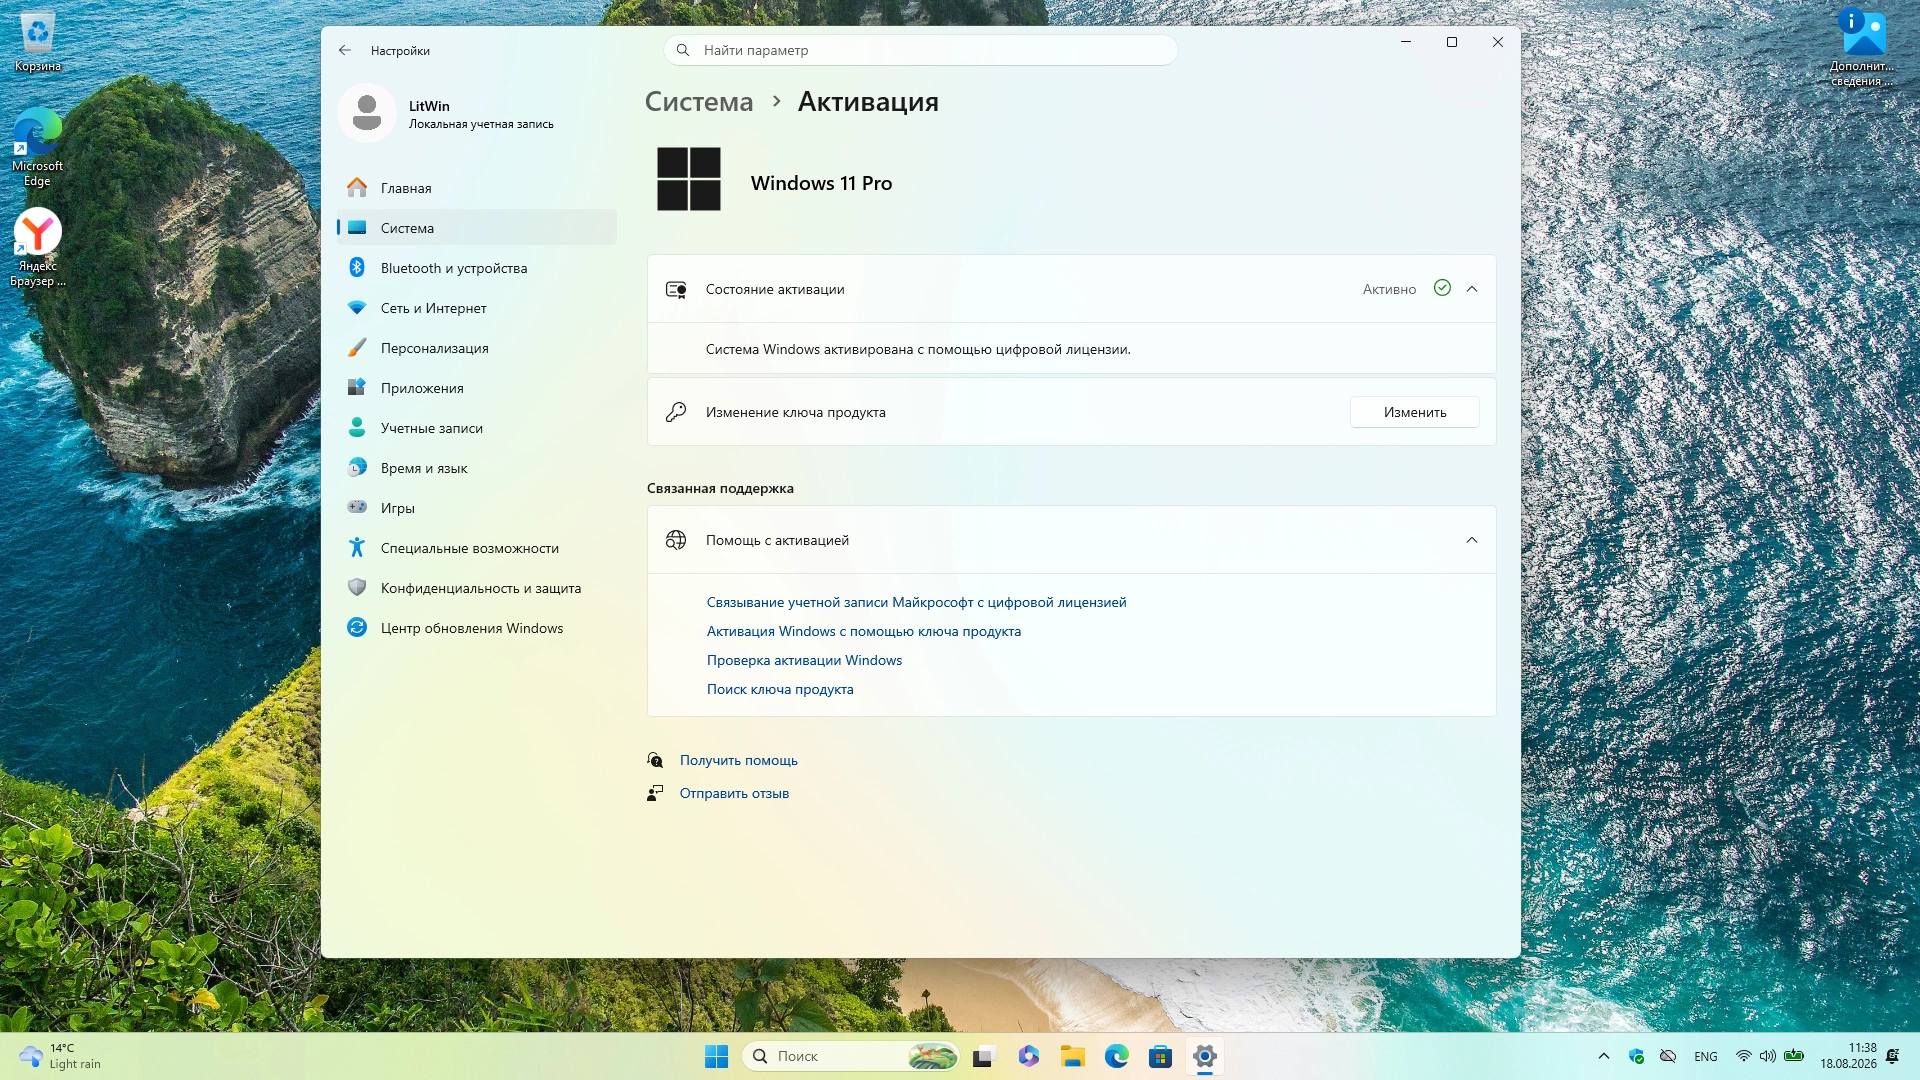Viewport: 1920px width, 1080px height.
Task: Click the volume speaker tray icon
Action: pyautogui.click(x=1768, y=1056)
